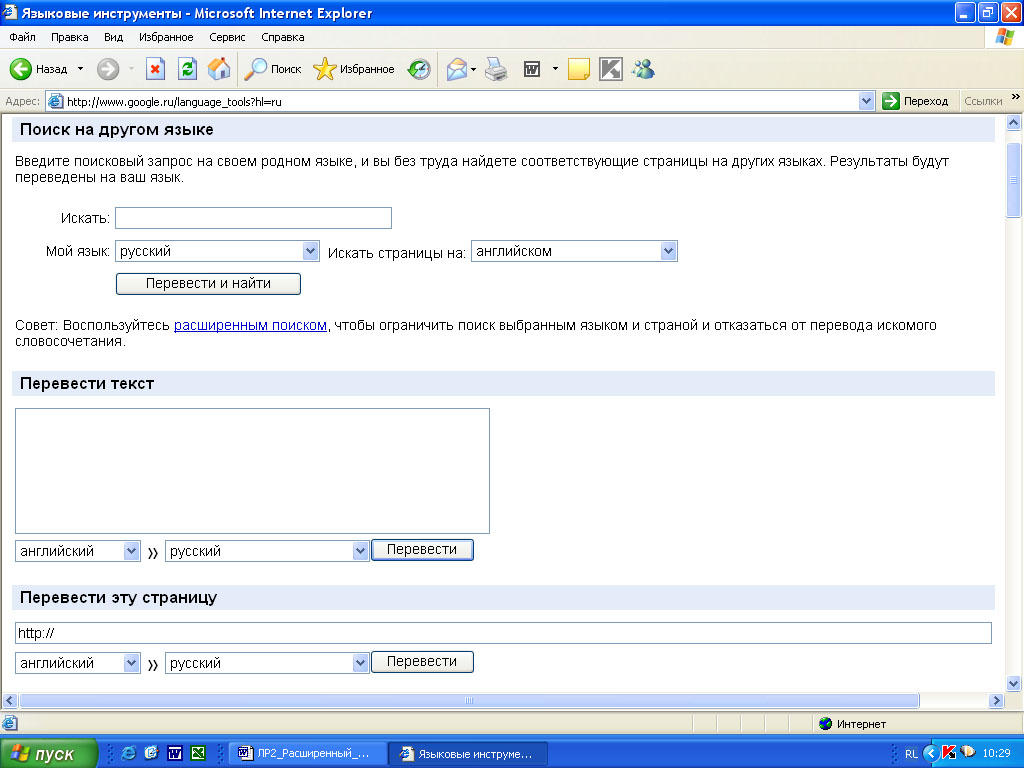Open the Mail button dropdown arrow

(473, 69)
